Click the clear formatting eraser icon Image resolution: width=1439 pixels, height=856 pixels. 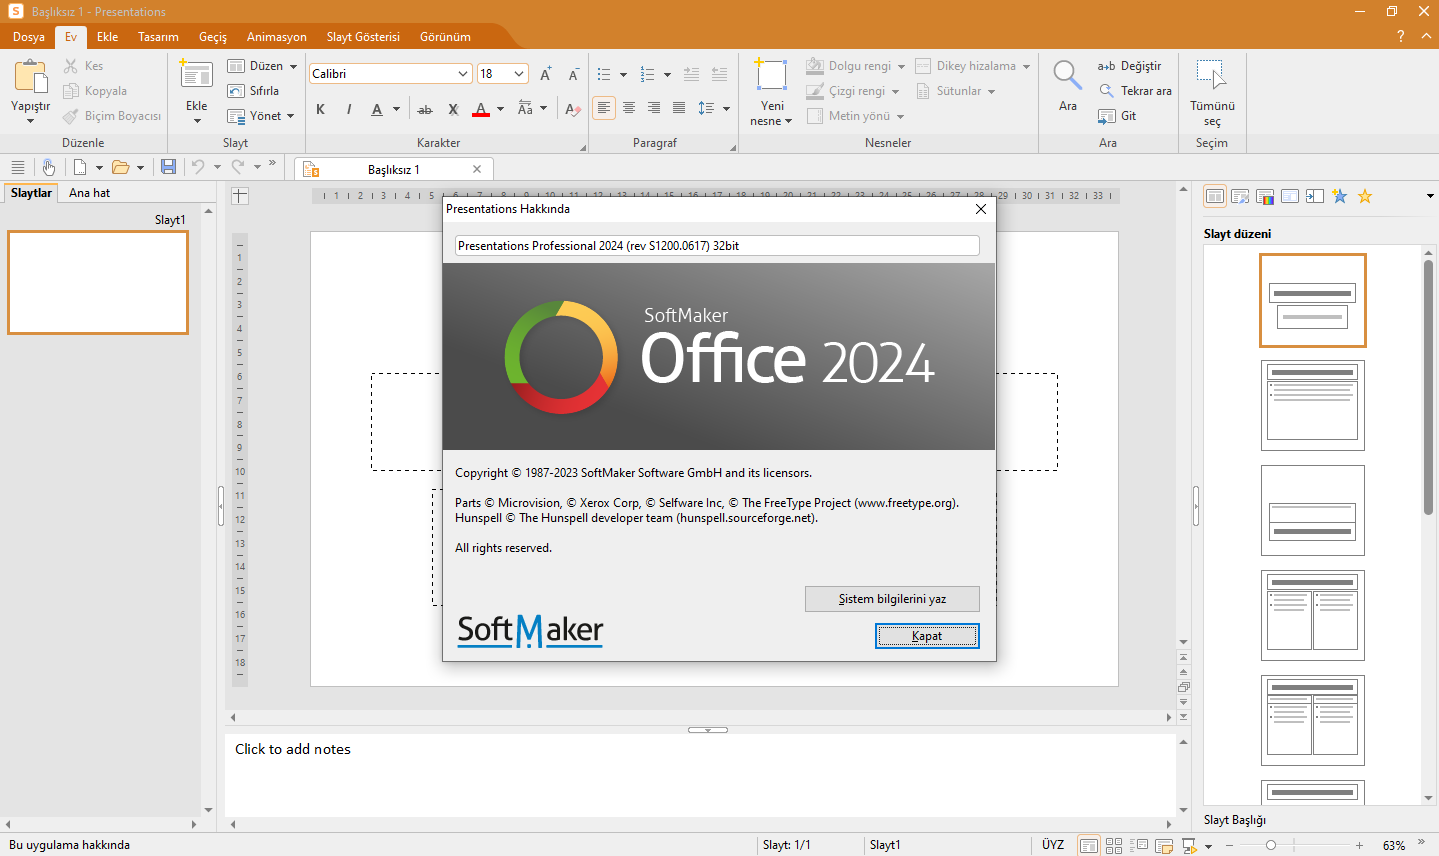click(572, 109)
